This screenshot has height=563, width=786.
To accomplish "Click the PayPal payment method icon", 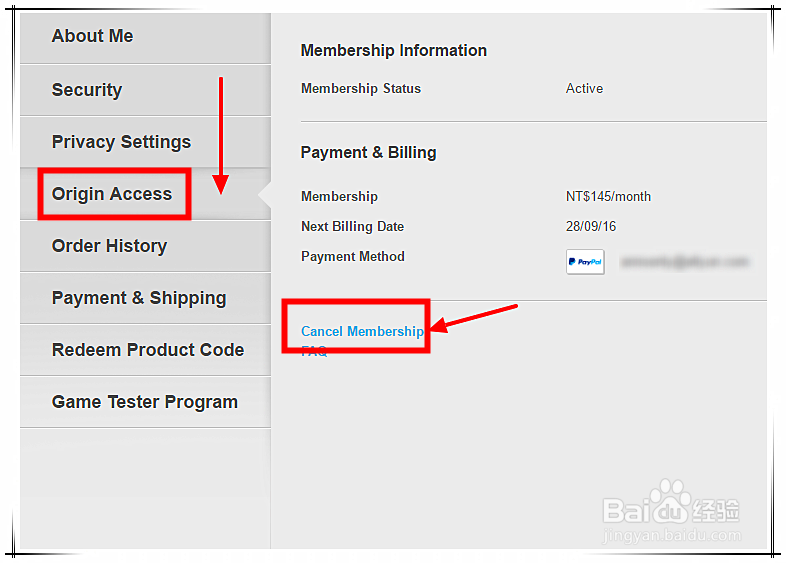I will click(585, 262).
